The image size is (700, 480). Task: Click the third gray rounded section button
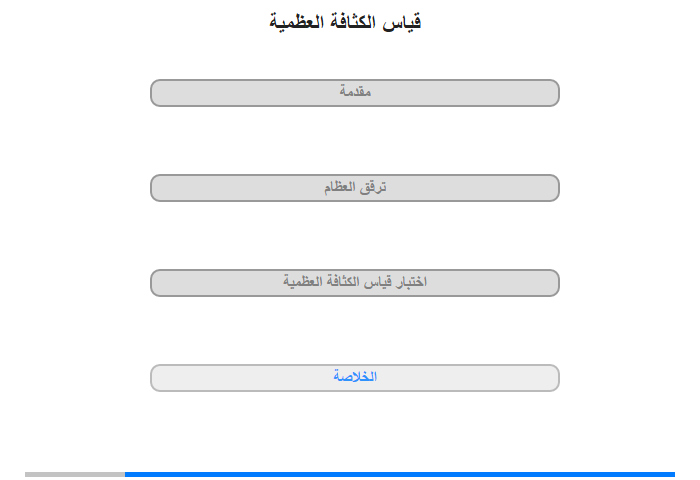[x=354, y=283]
